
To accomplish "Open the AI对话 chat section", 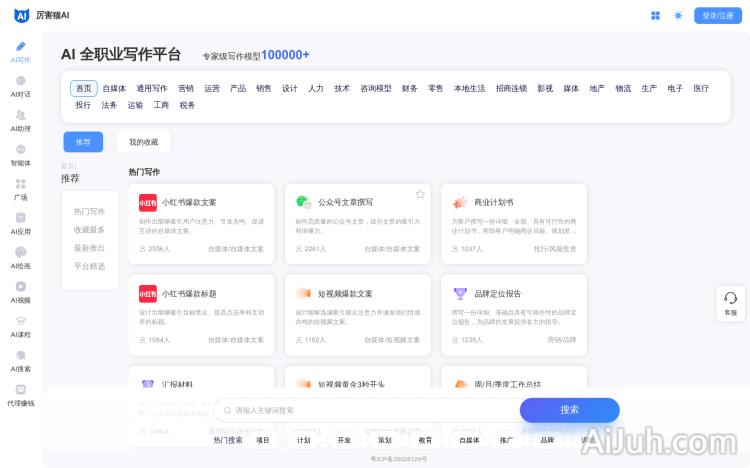I will pos(20,86).
